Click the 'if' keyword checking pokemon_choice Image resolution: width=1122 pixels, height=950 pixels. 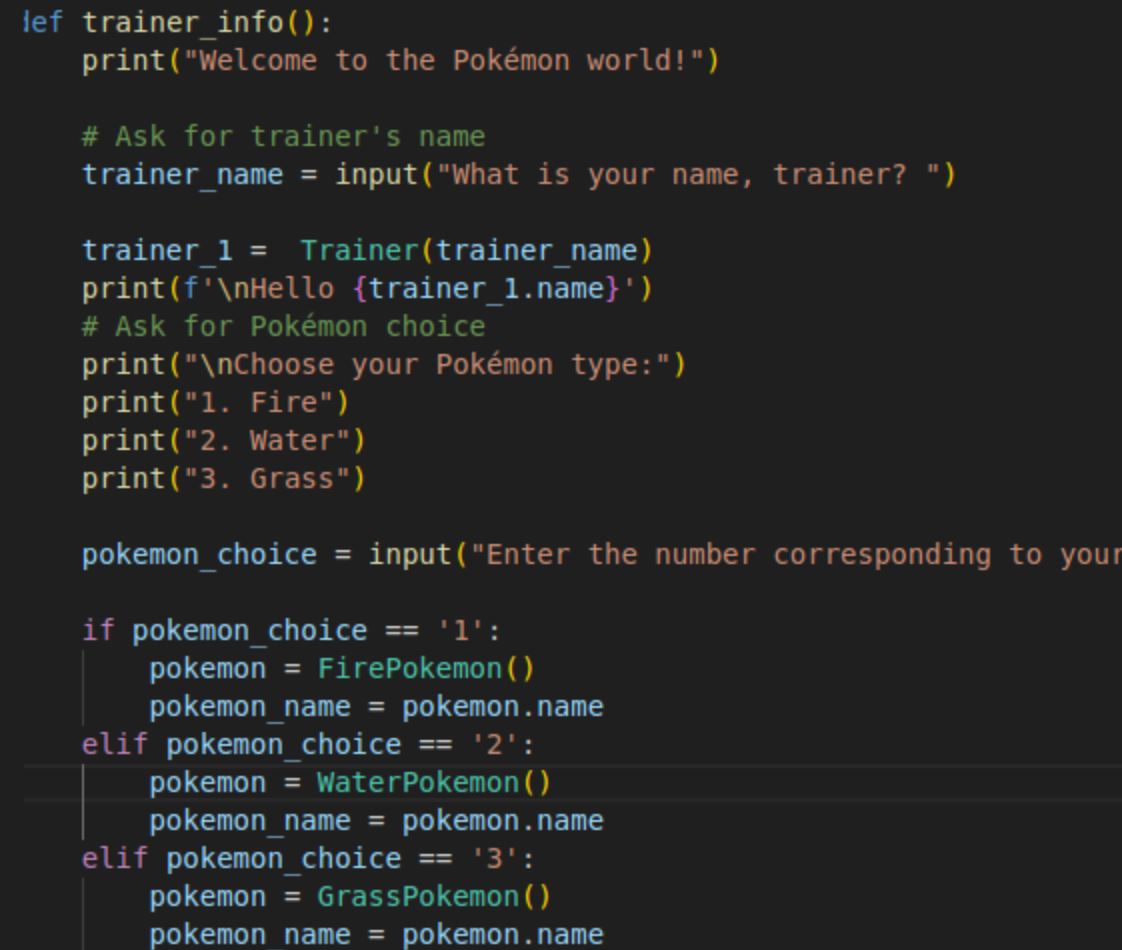tap(98, 631)
